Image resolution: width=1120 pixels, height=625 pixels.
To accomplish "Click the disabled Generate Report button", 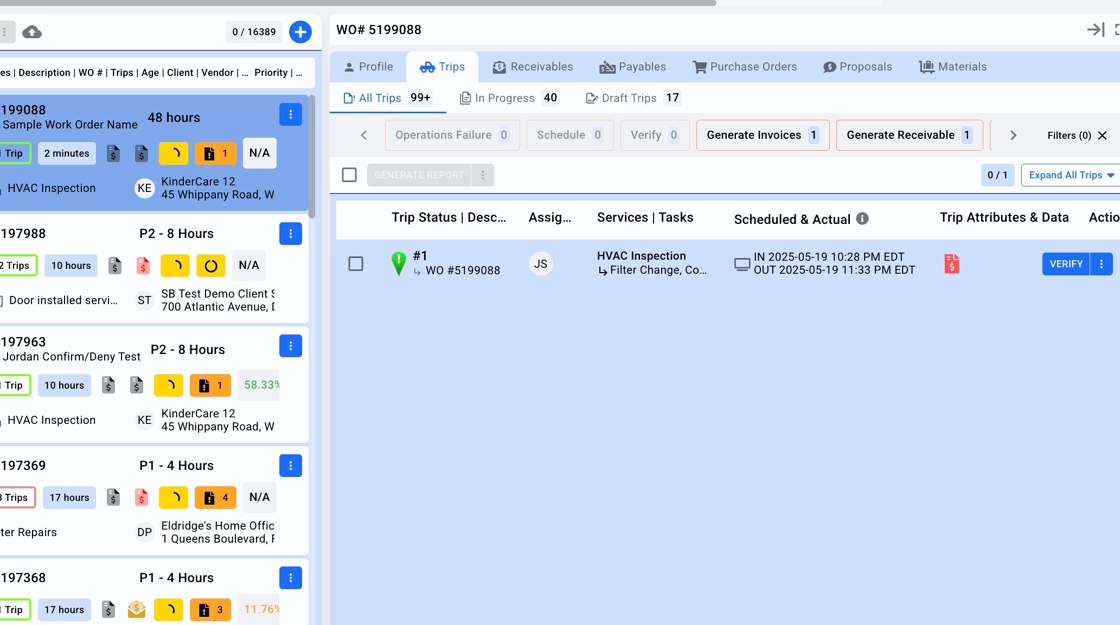I will 419,175.
